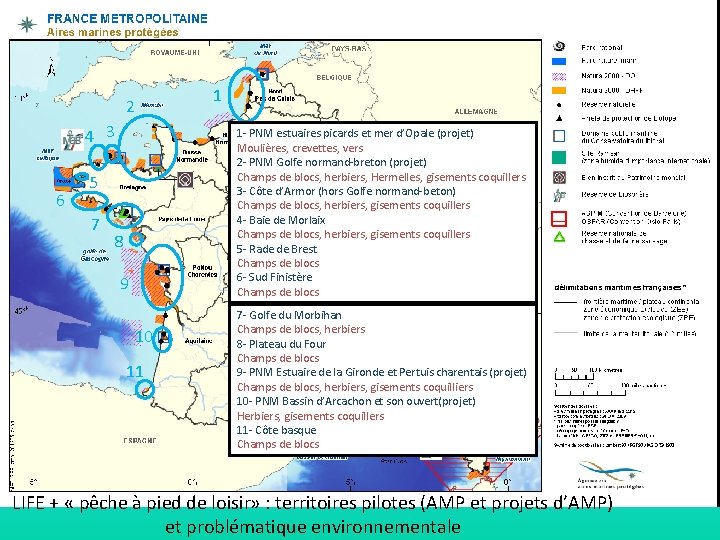Viewport: 720px width, 540px height.
Task: Select line '11- Côte basque'
Action: click(276, 430)
